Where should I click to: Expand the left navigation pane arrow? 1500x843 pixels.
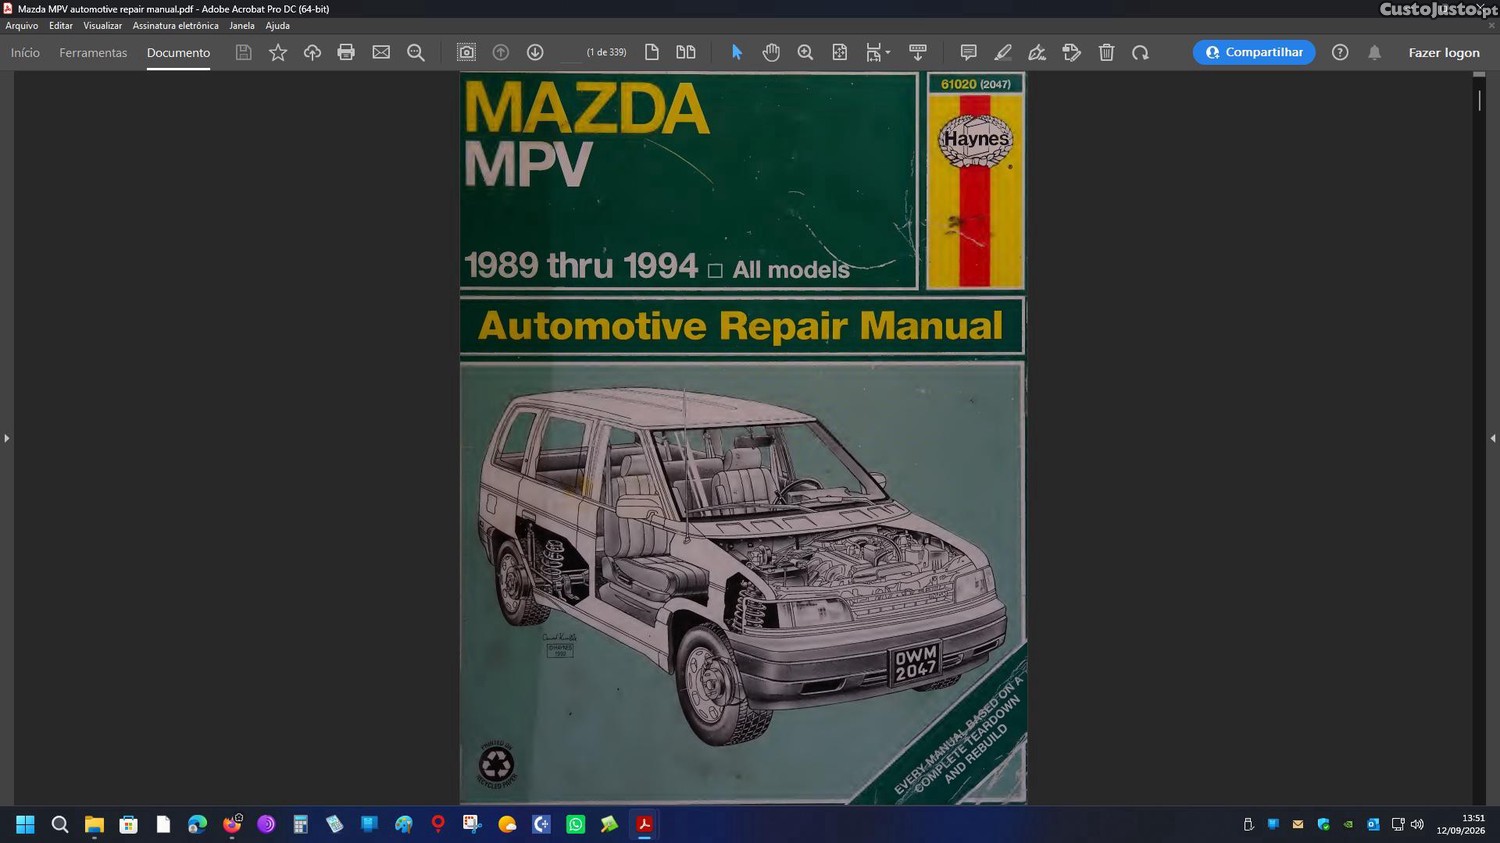[6, 438]
